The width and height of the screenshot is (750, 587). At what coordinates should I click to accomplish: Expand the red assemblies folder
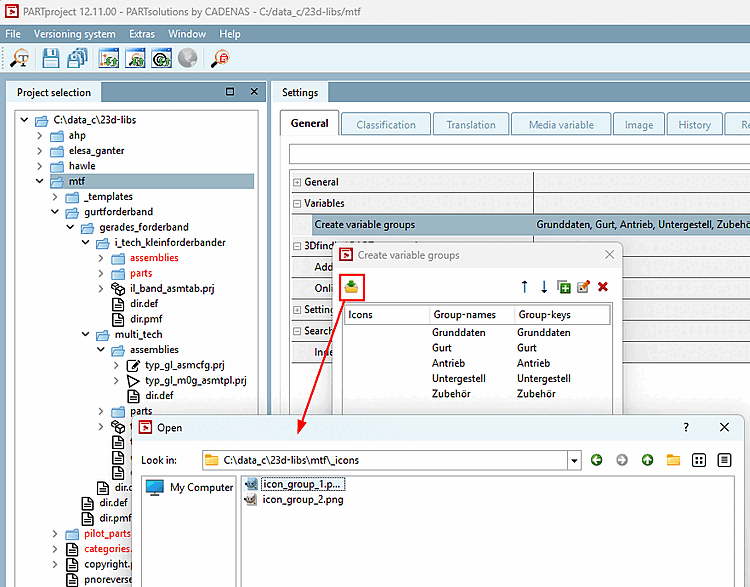point(101,258)
